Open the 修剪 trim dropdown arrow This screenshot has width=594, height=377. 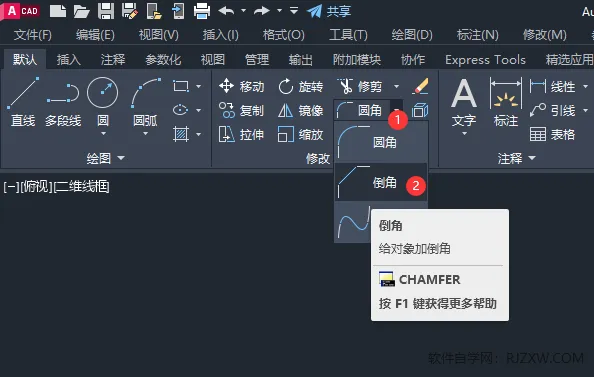(x=396, y=86)
